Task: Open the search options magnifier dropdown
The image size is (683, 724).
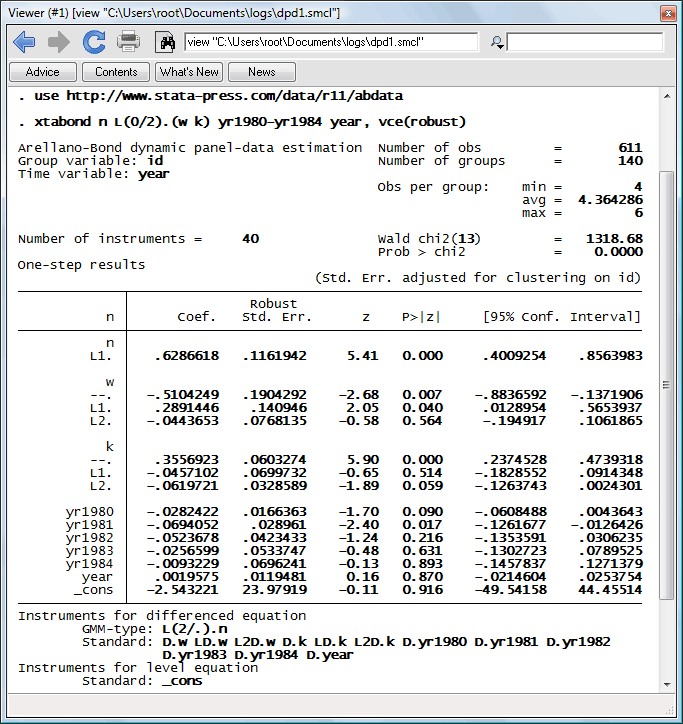Action: pyautogui.click(x=497, y=42)
